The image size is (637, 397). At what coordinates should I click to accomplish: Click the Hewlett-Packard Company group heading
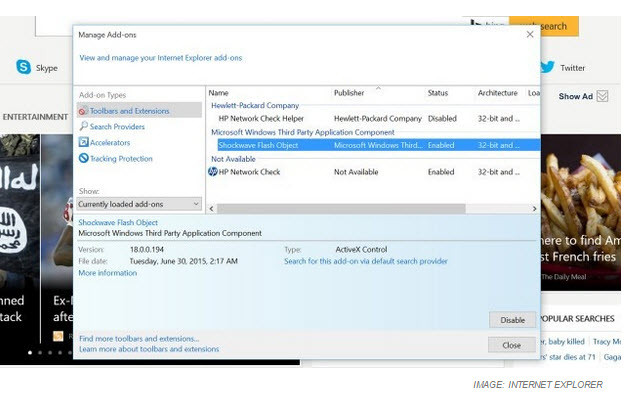click(255, 106)
